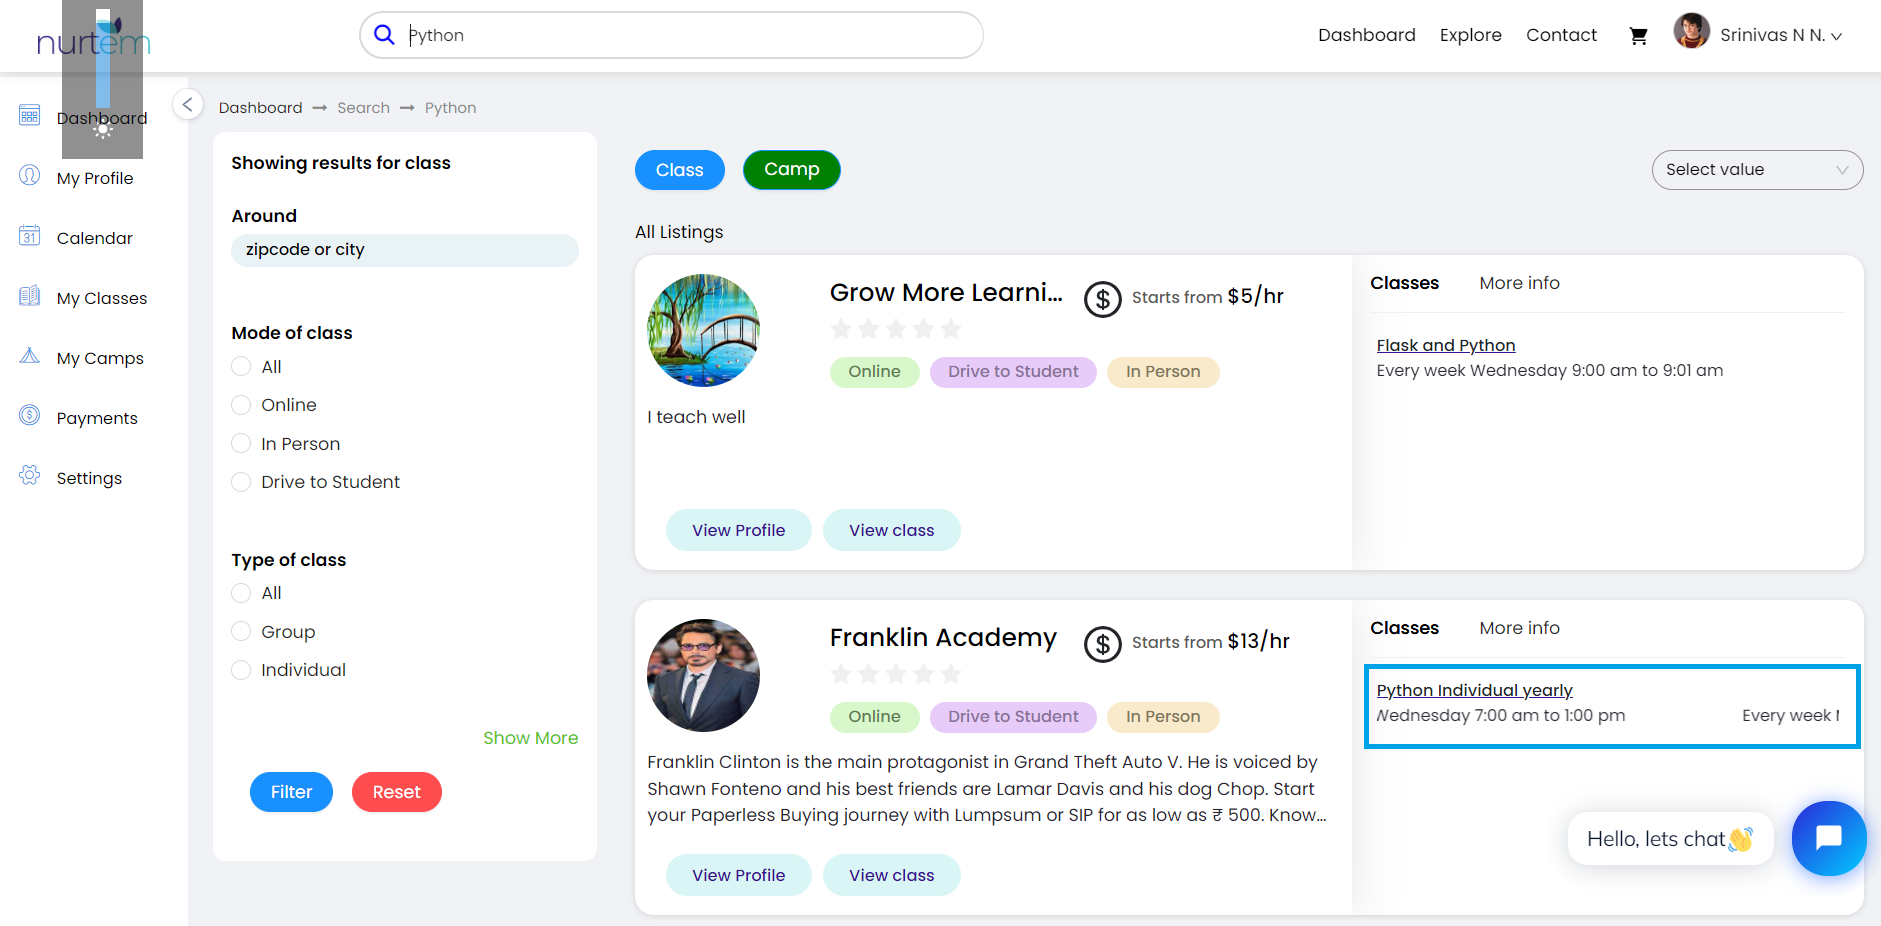Open the Flask and Python class link
Viewport: 1881px width, 926px height.
click(x=1445, y=345)
